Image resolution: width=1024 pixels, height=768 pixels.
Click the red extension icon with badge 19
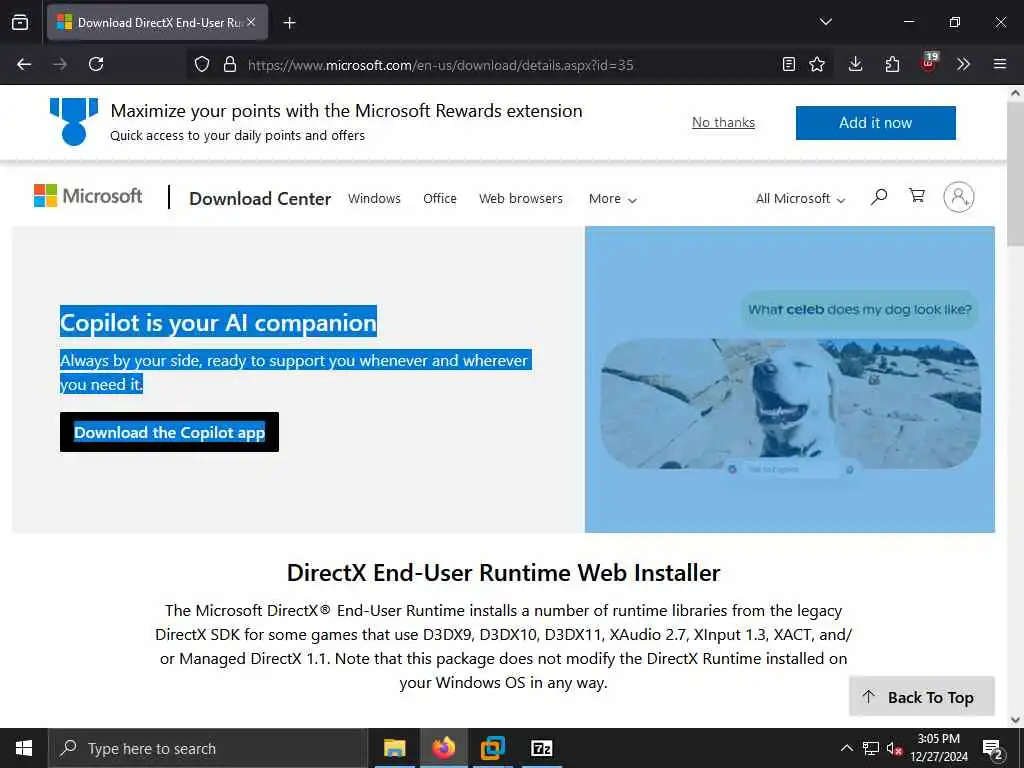[x=929, y=62]
